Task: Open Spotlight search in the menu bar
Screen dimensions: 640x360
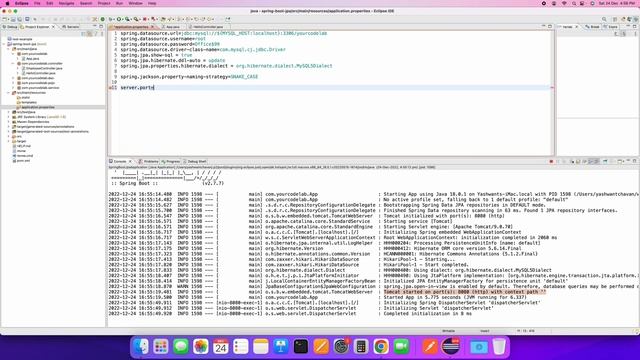Action: click(x=574, y=3)
